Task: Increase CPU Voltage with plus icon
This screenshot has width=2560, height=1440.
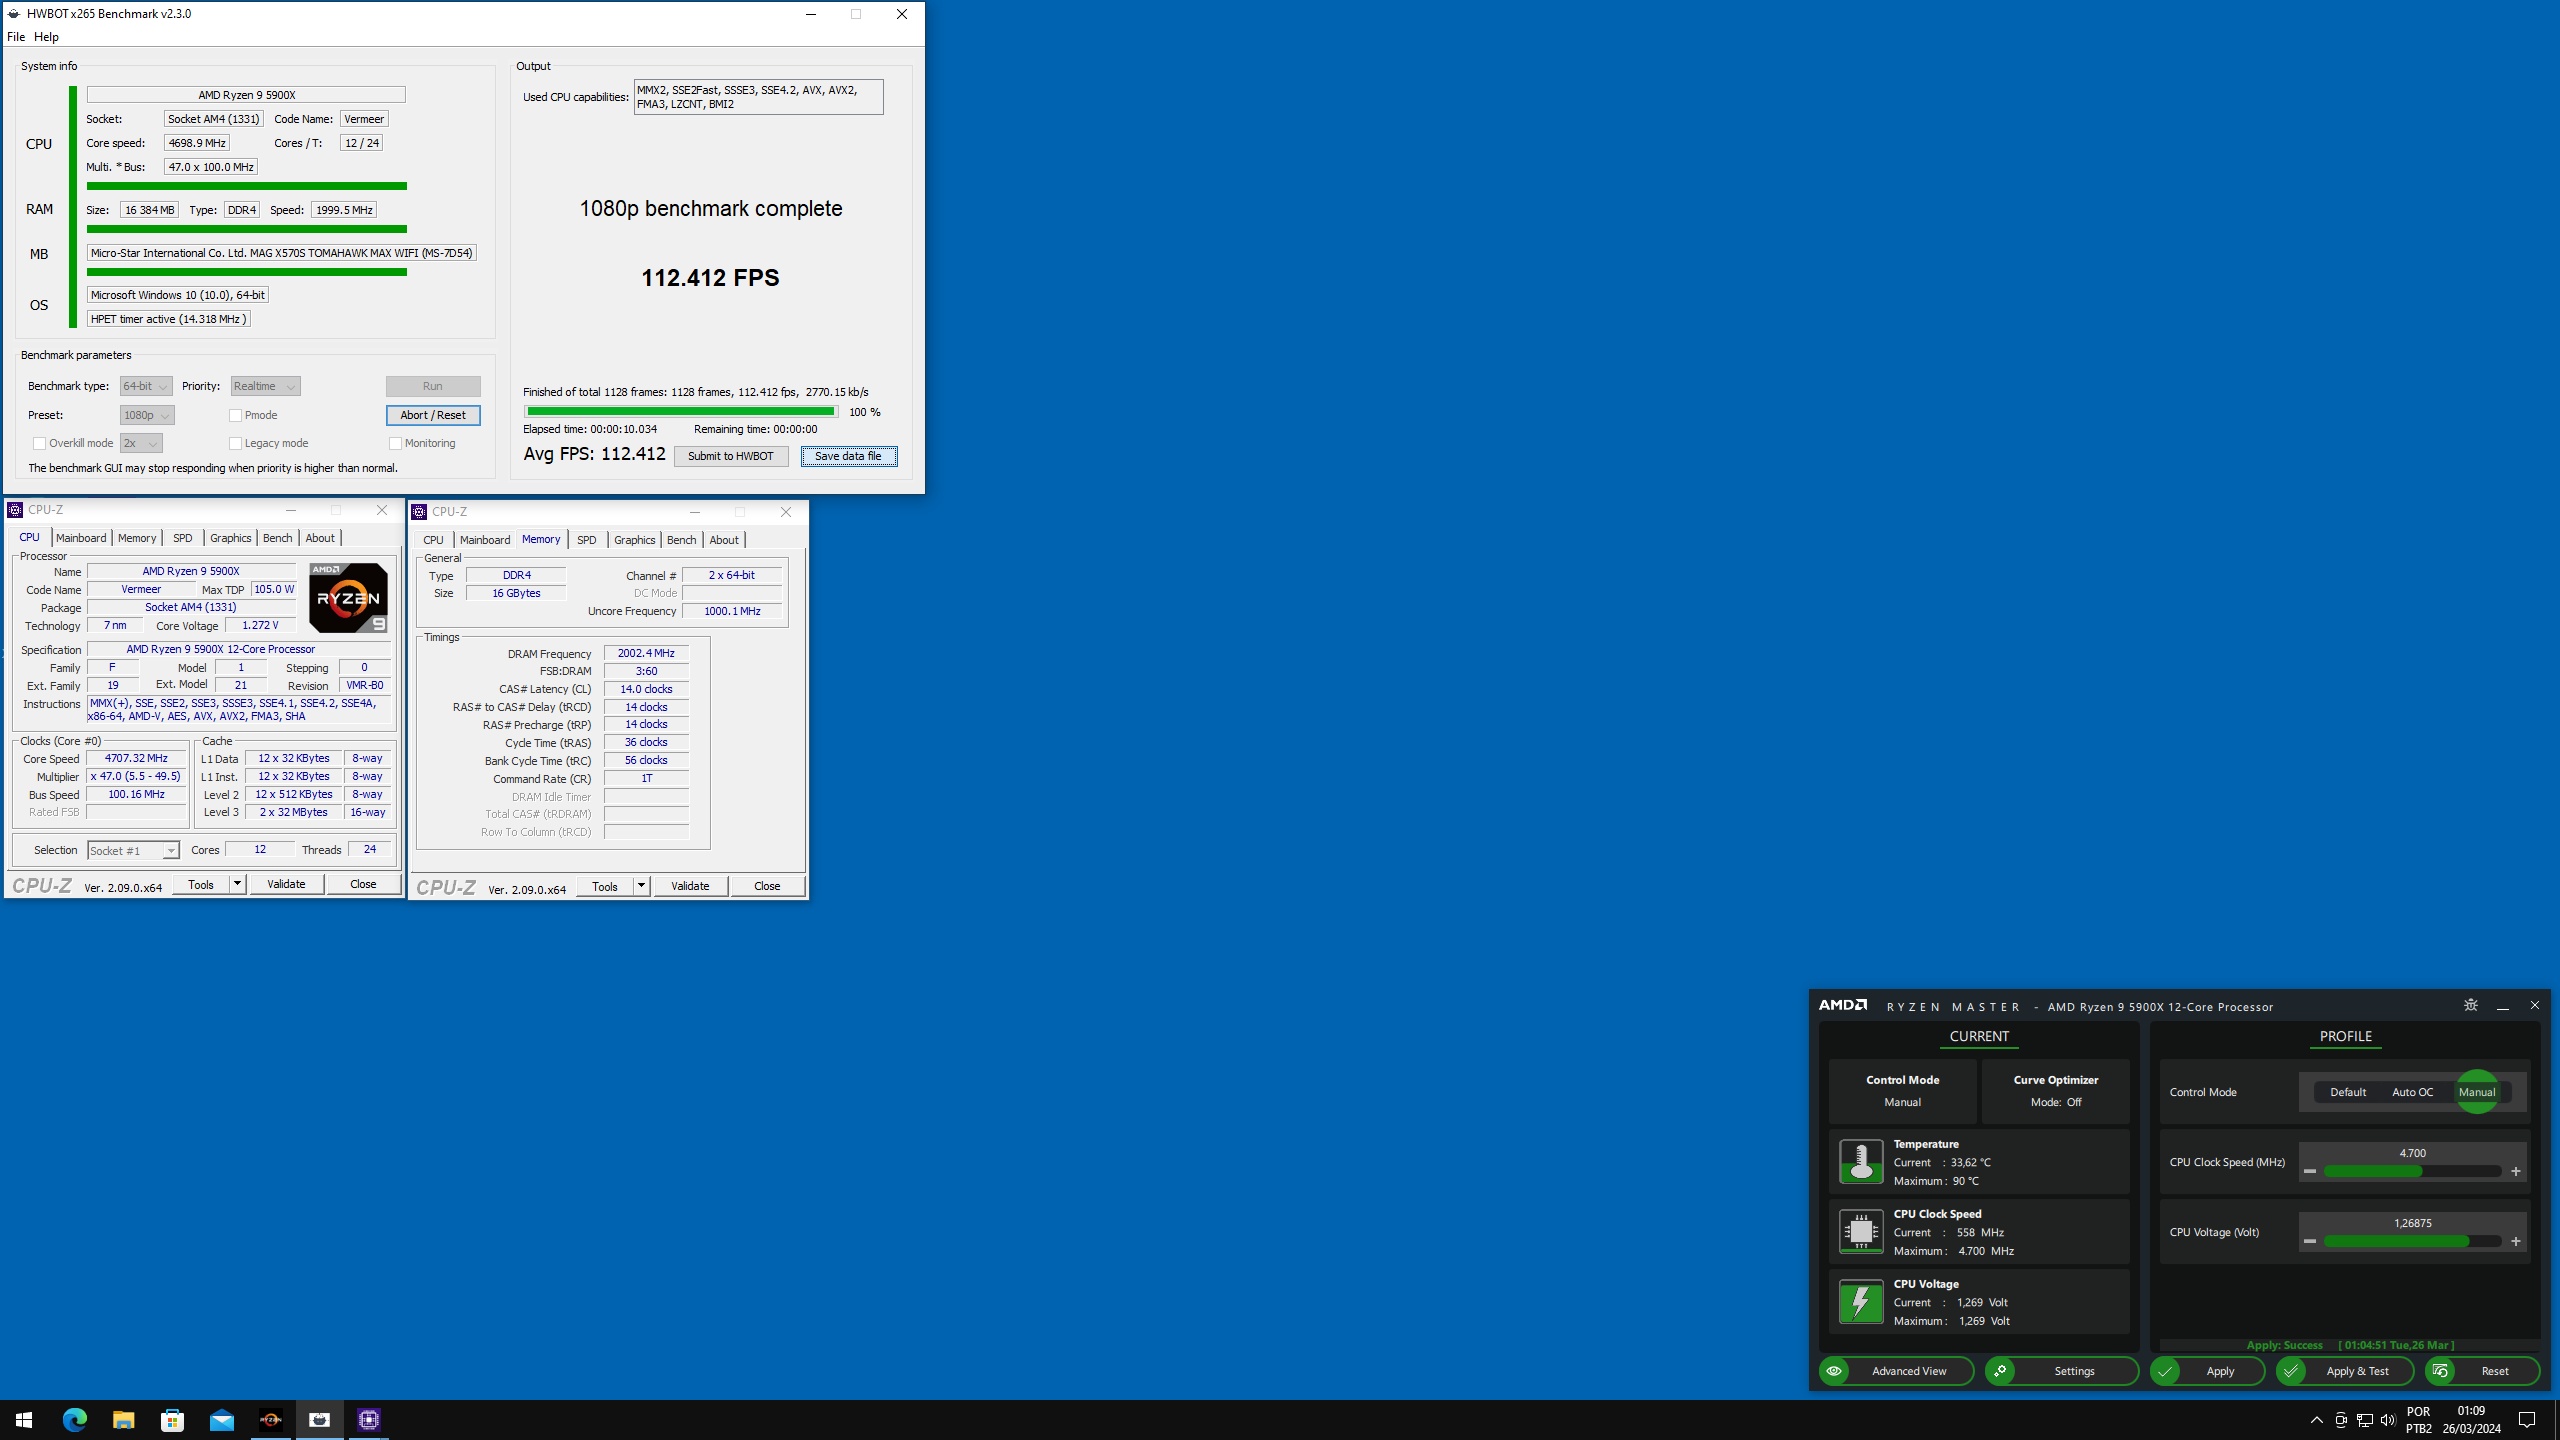Action: coord(2516,1241)
